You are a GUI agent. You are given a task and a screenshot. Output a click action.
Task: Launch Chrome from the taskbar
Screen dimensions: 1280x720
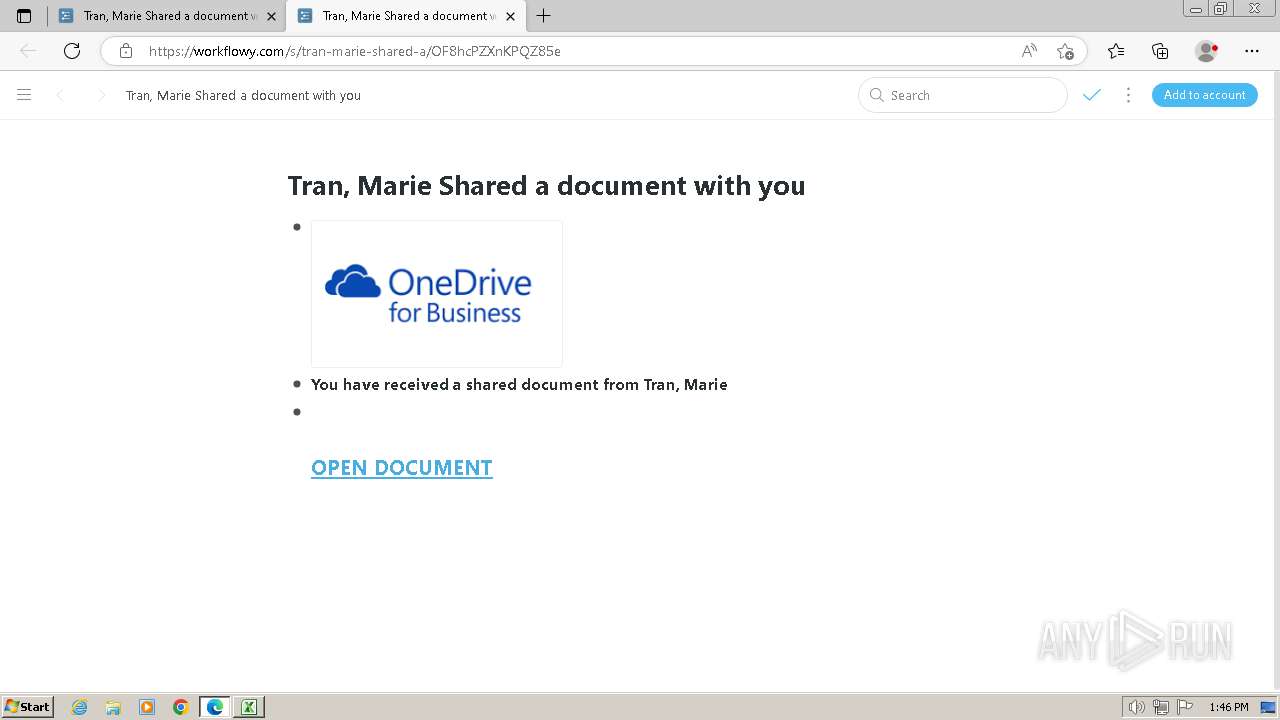coord(181,707)
